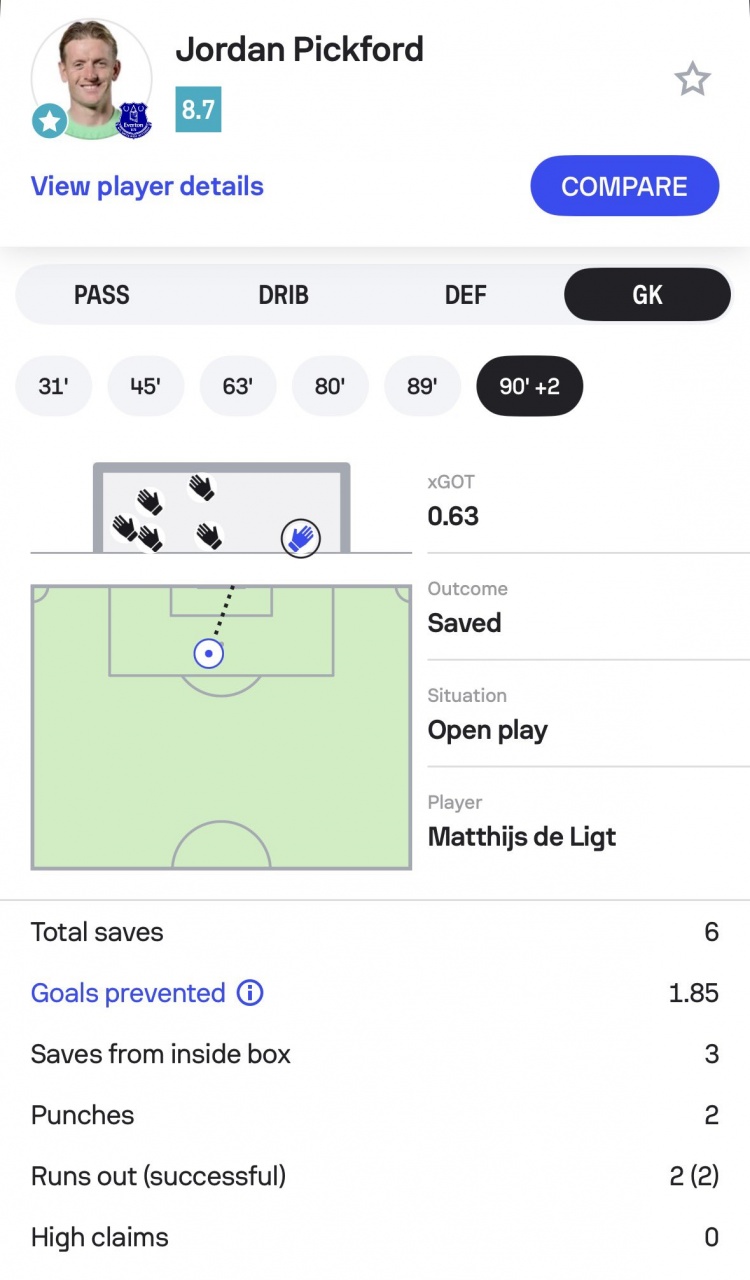750x1280 pixels.
Task: Select the 63' save chip
Action: [x=237, y=386]
